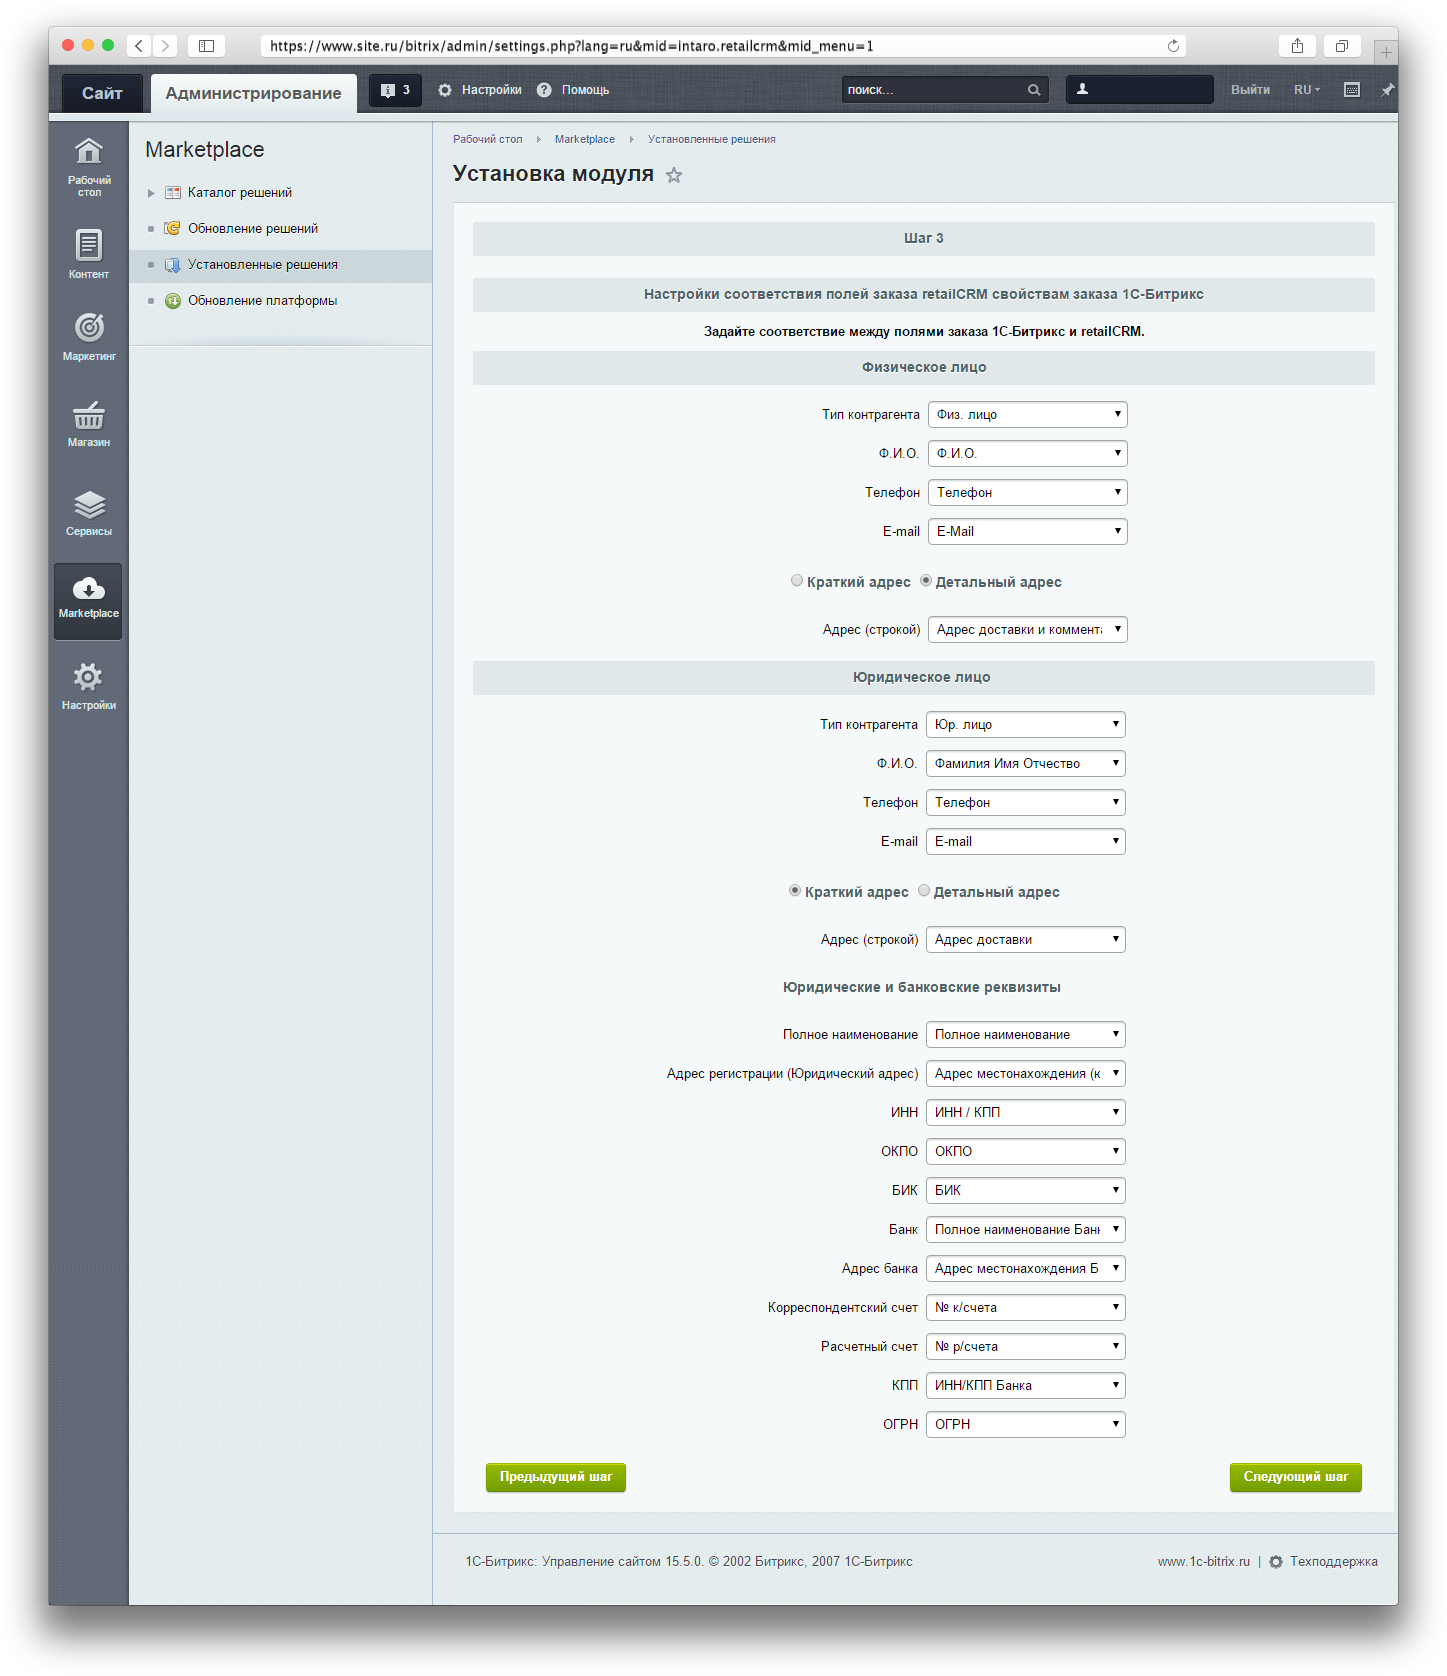Open Тип контрагента dropdown showing Физ. лицо
Viewport: 1447px width, 1676px height.
[x=1027, y=414]
